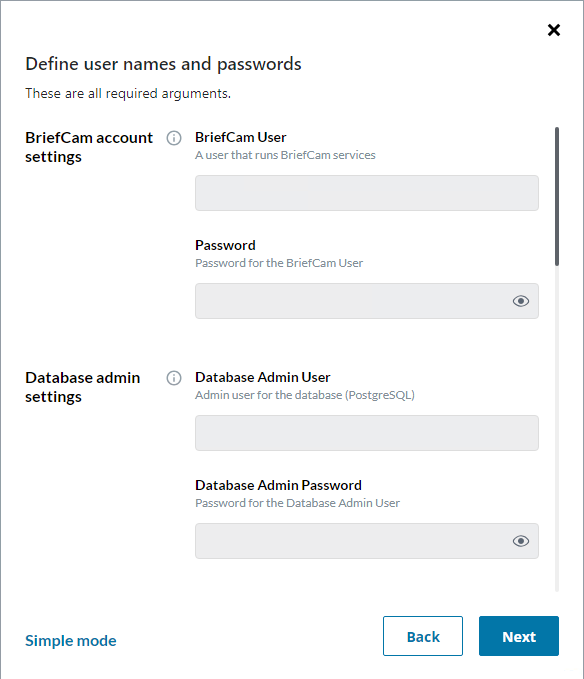584x679 pixels.
Task: Switch to Simple mode
Action: (71, 640)
